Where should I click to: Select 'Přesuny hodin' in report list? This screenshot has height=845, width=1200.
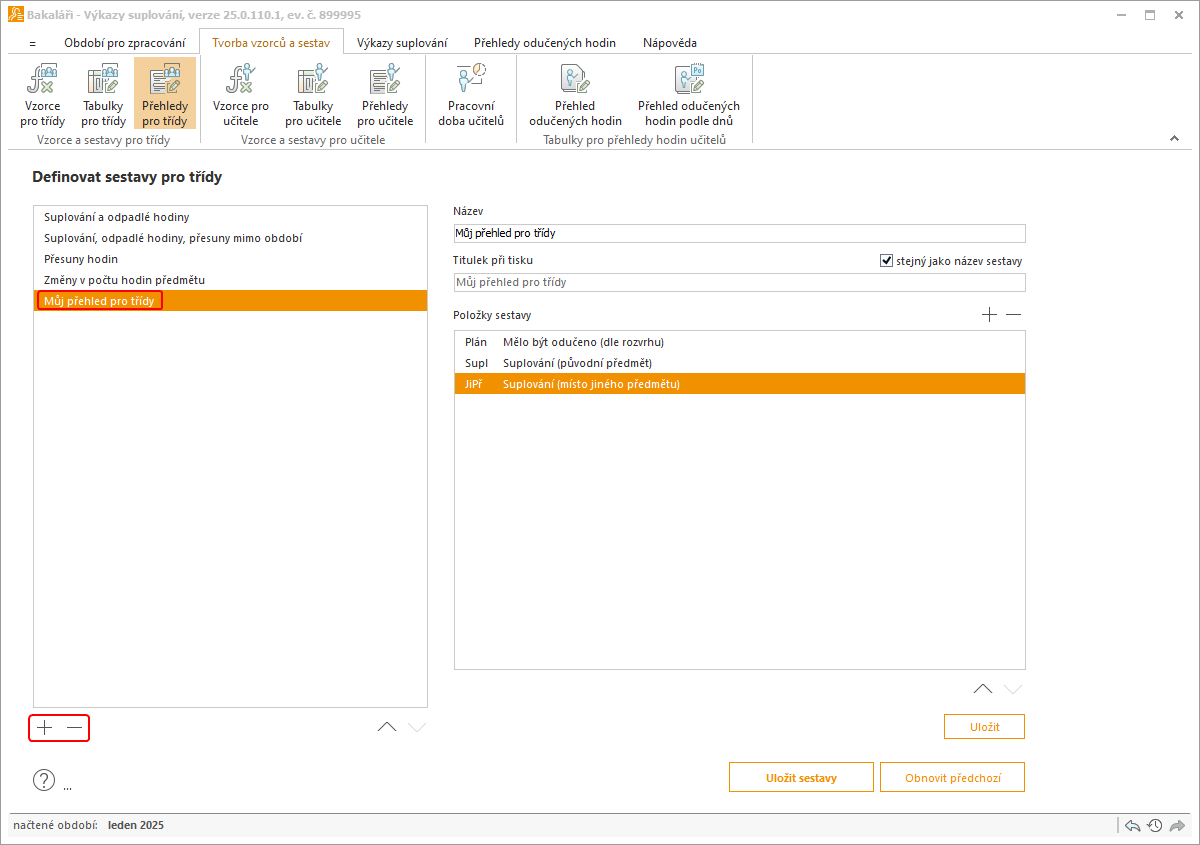81,259
